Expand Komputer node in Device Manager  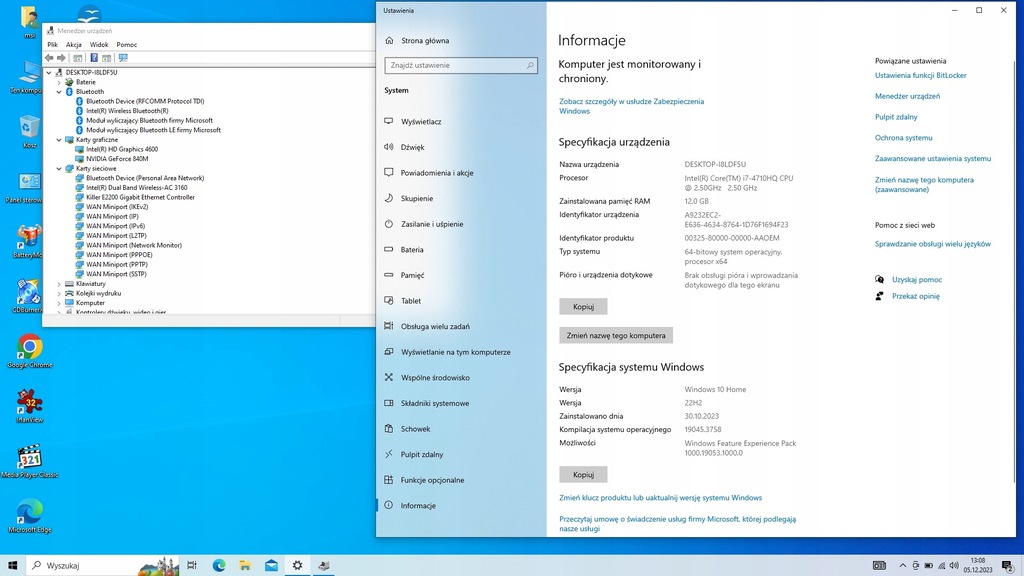tap(59, 303)
